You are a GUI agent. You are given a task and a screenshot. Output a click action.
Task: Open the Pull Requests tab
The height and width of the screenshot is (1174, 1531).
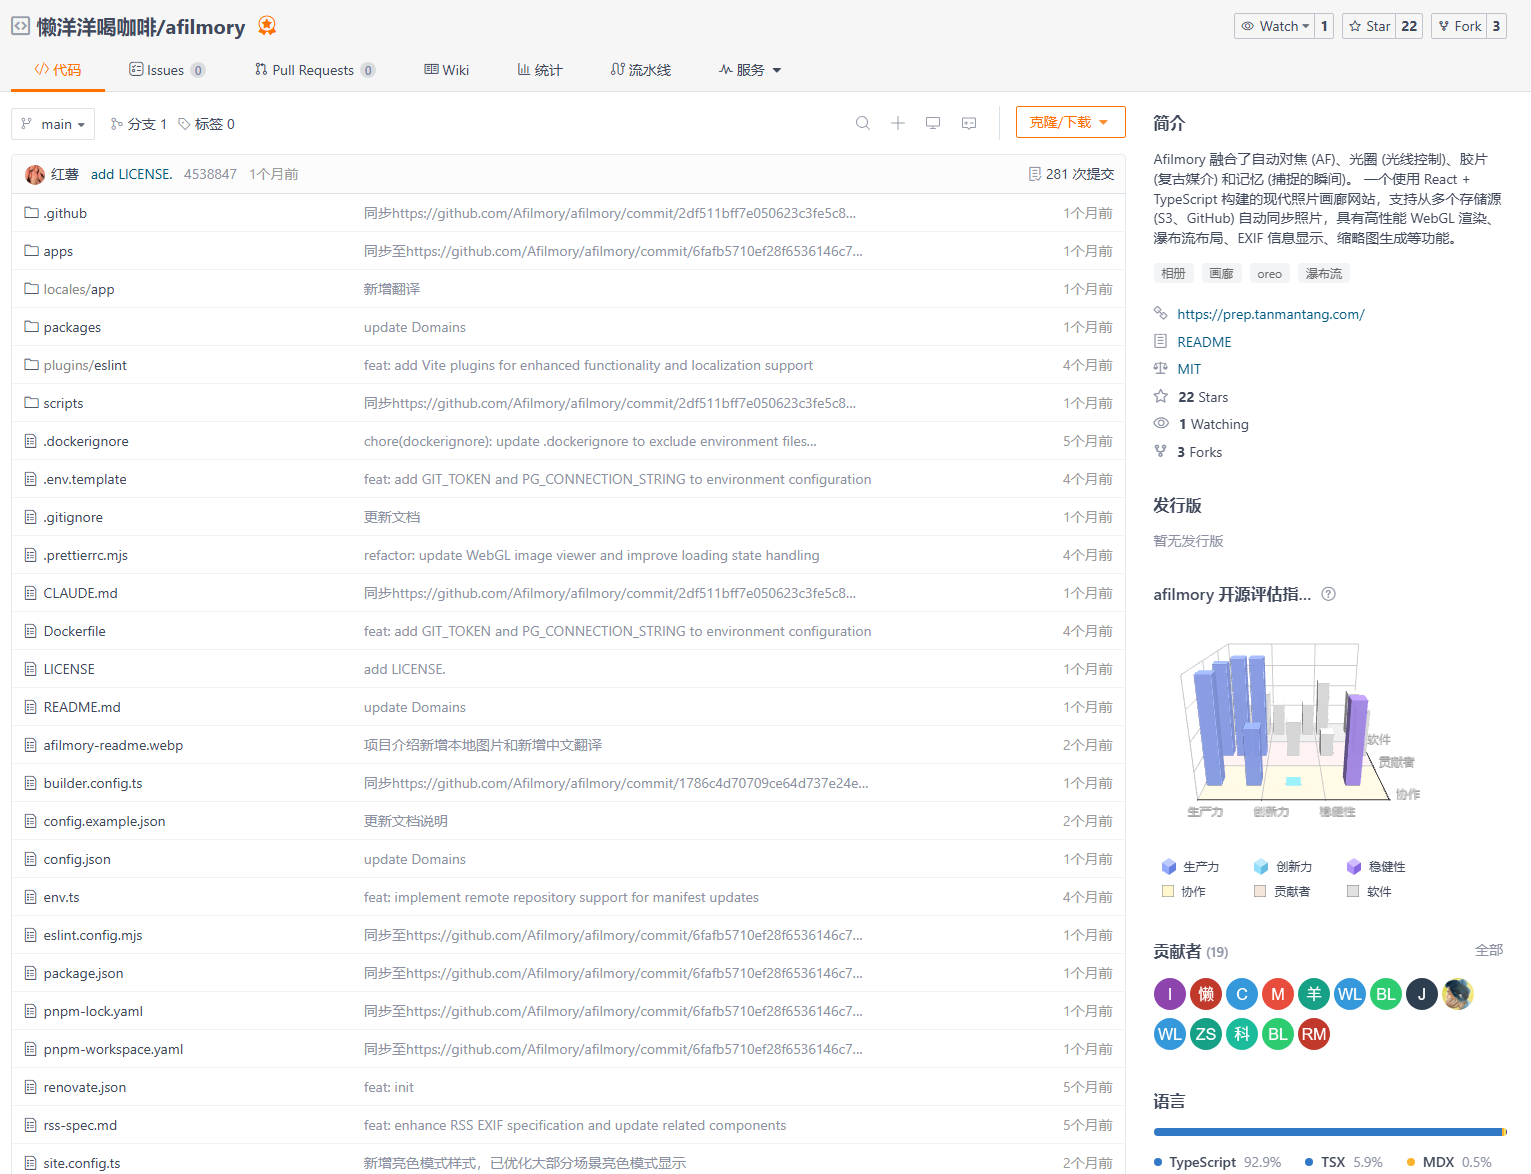point(315,70)
